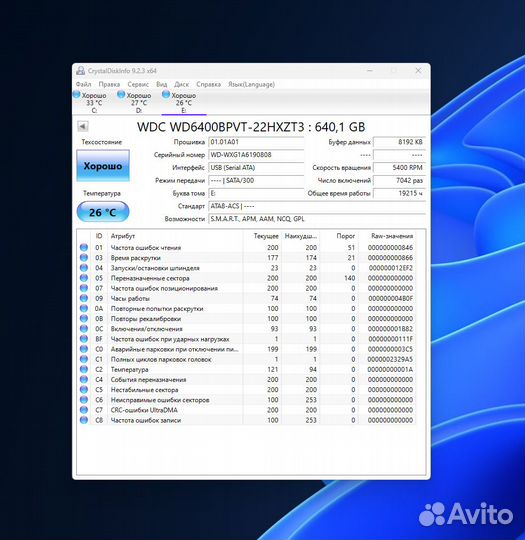Click the rotation speed value 5400 RPM
Viewport: 525px width, 540px height.
pos(399,168)
